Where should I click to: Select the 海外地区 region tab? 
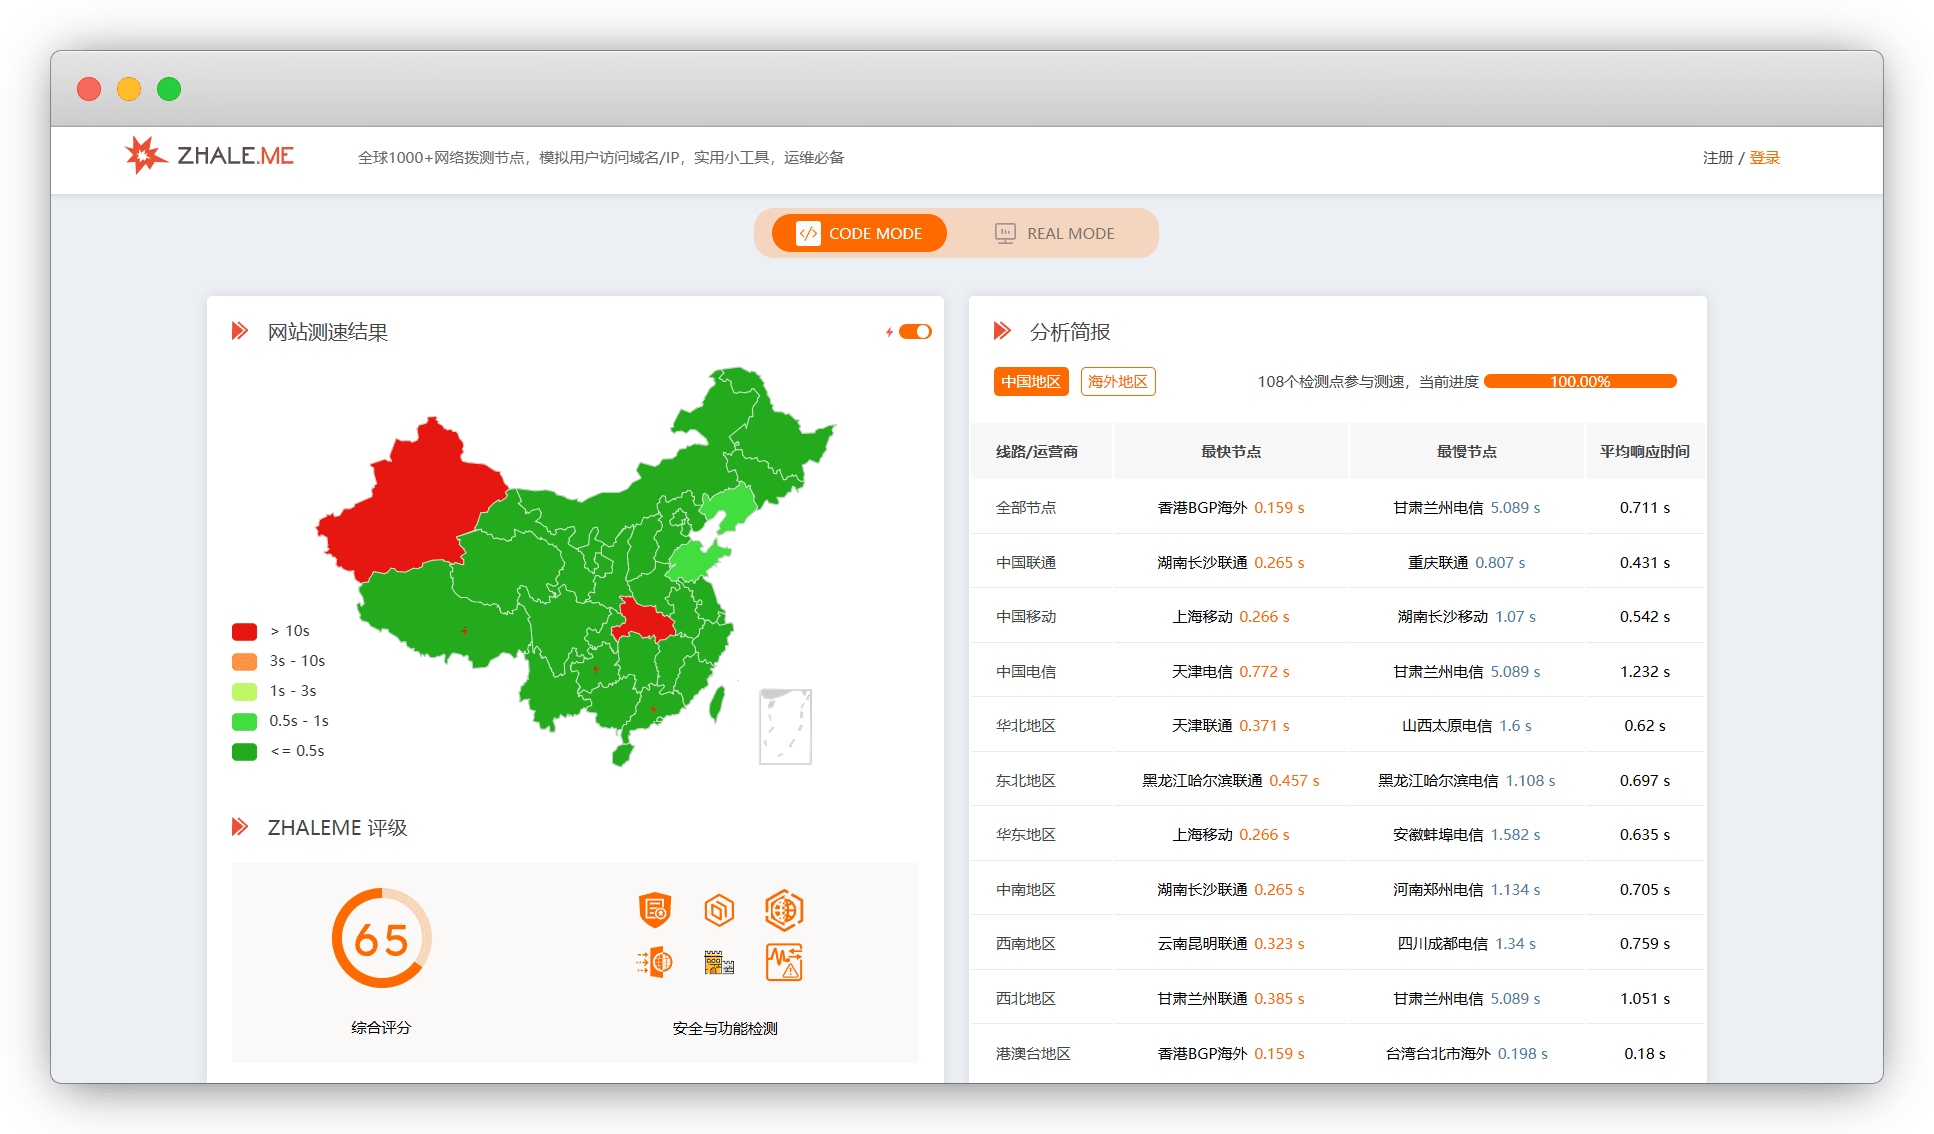coord(1118,381)
